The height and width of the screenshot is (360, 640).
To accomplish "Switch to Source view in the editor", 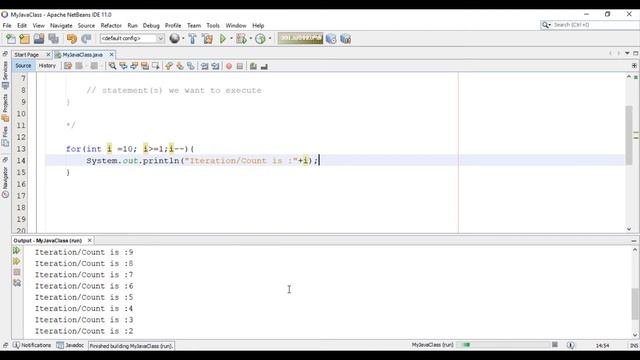I will pyautogui.click(x=23, y=66).
